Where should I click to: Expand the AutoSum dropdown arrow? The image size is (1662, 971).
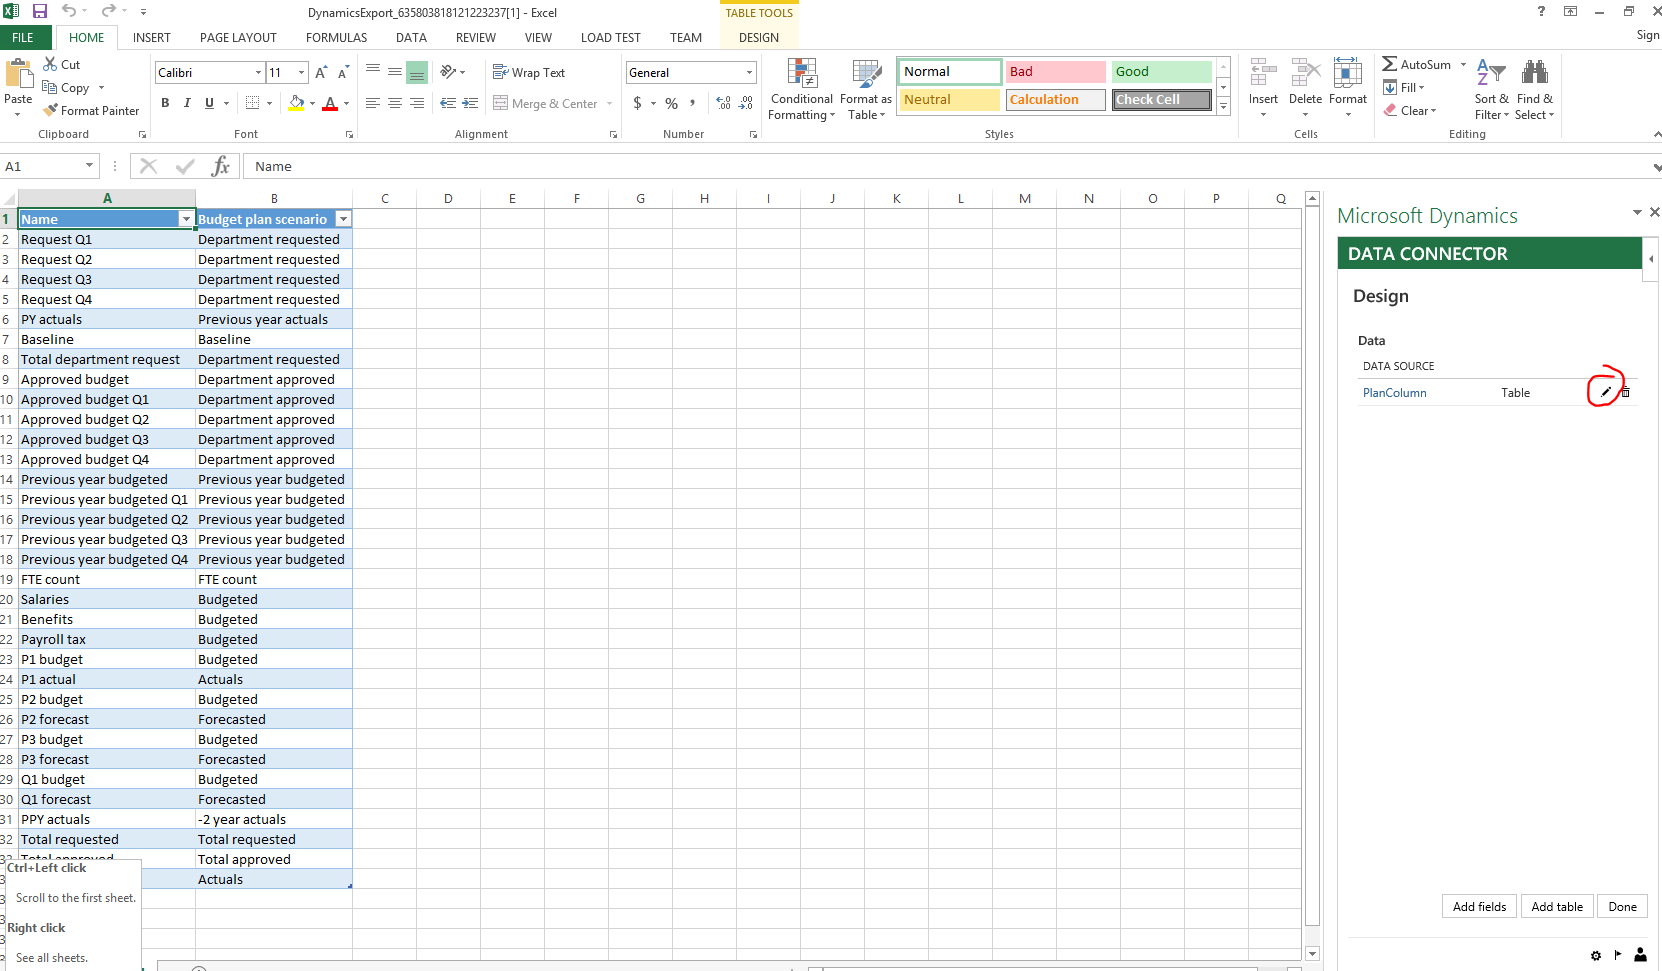tap(1463, 64)
